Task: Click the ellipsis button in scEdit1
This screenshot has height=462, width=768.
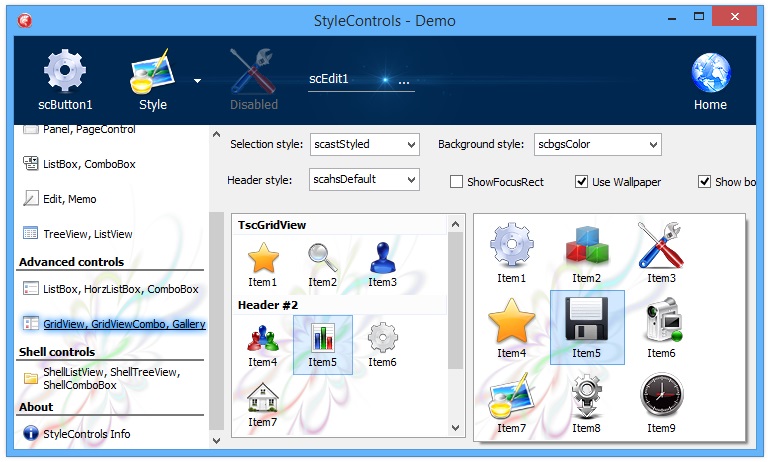Action: tap(404, 81)
